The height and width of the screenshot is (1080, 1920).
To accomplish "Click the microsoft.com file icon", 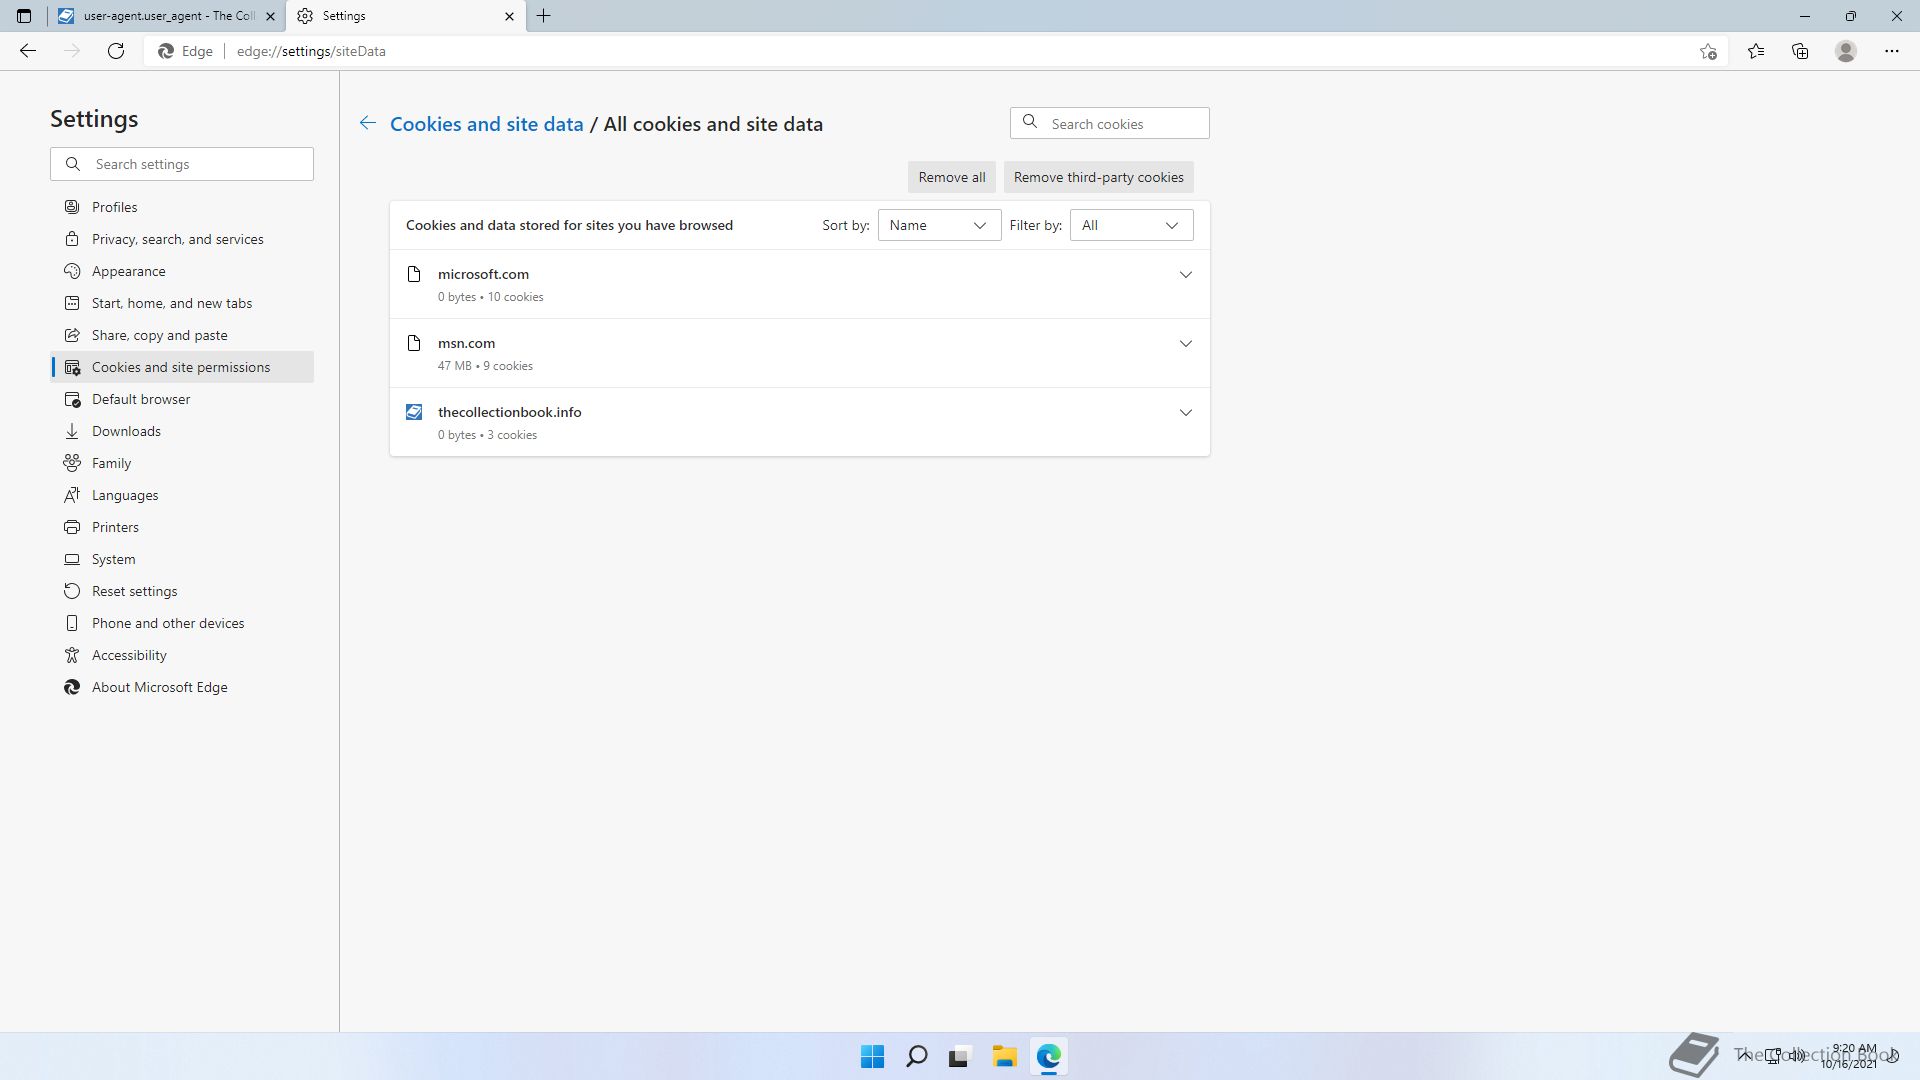I will [414, 274].
